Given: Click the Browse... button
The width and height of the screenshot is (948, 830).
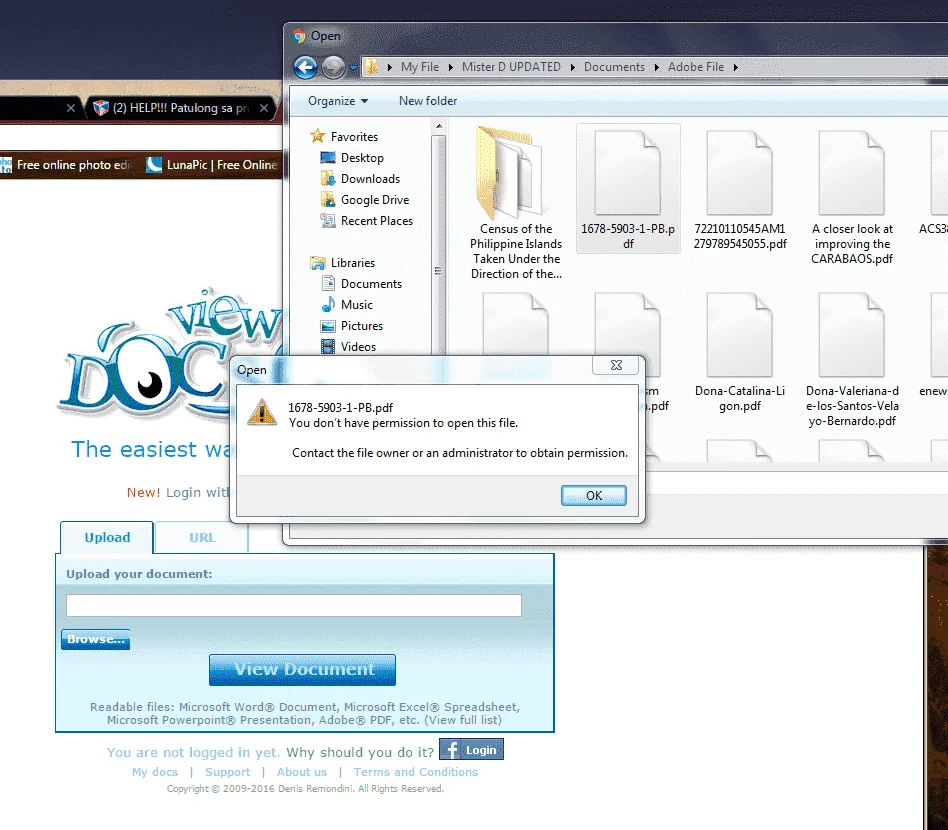Looking at the screenshot, I should pyautogui.click(x=96, y=639).
